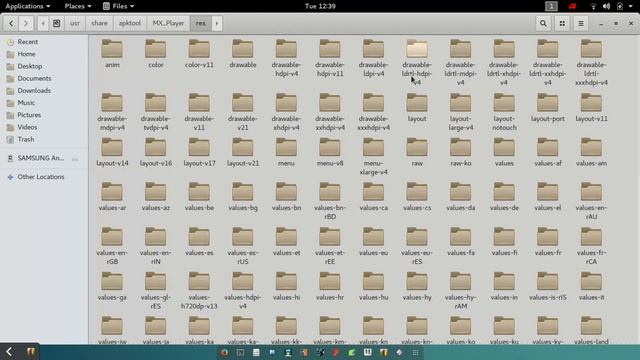The width and height of the screenshot is (640, 360).
Task: Open the Files hamburger options menu
Action: click(x=581, y=23)
